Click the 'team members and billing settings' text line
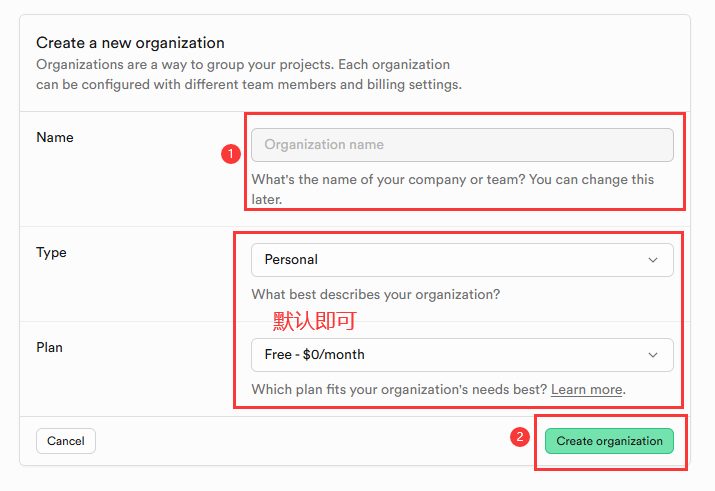The height and width of the screenshot is (491, 715). (249, 85)
